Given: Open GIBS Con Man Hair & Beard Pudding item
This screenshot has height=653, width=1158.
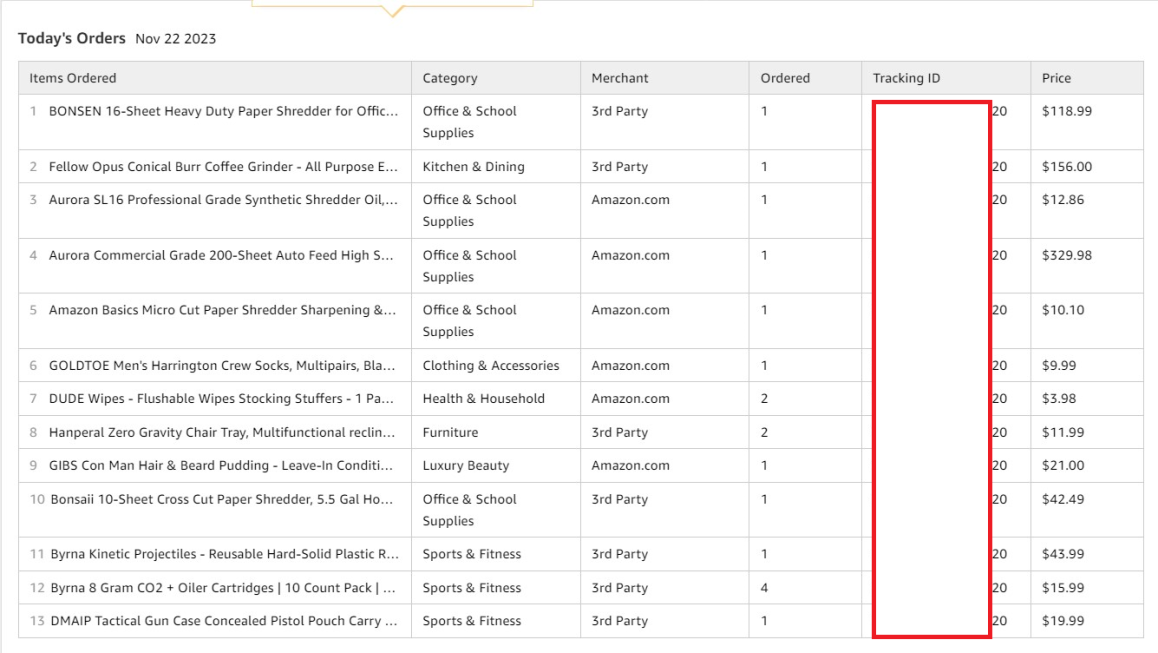Looking at the screenshot, I should [221, 466].
